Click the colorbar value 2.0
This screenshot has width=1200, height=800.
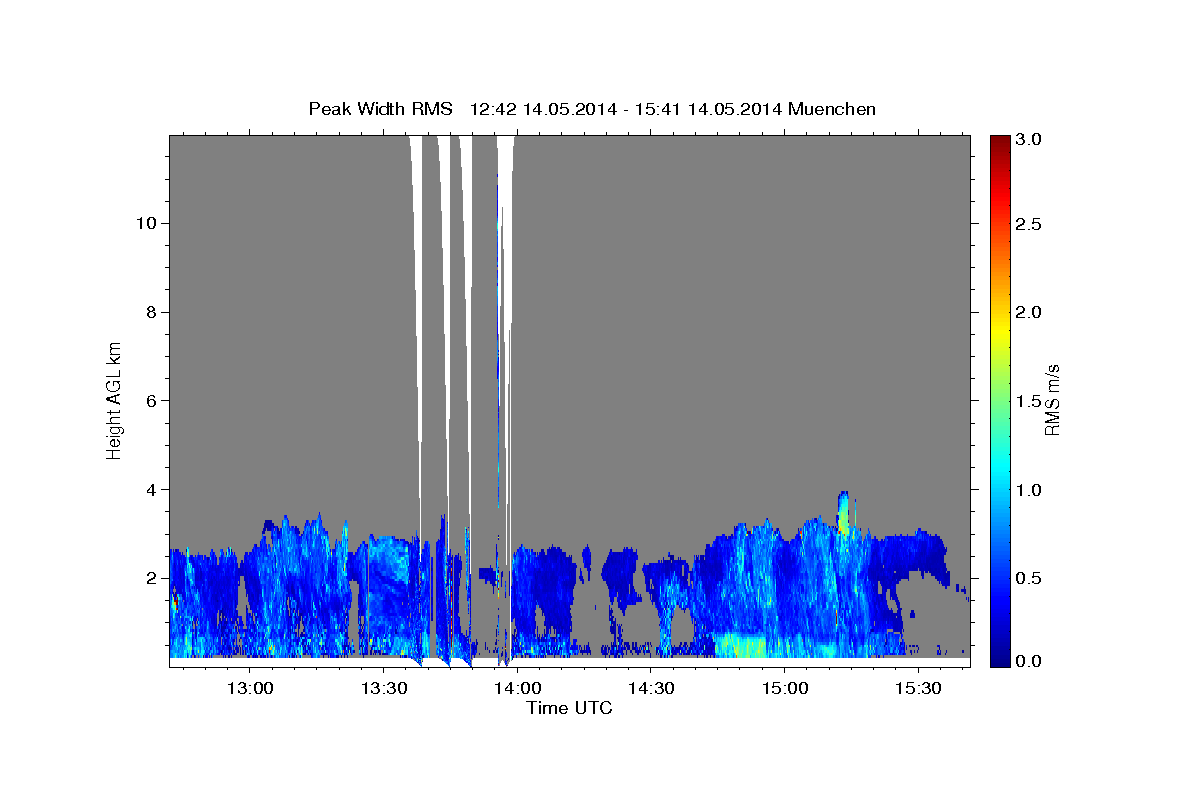pos(1029,312)
